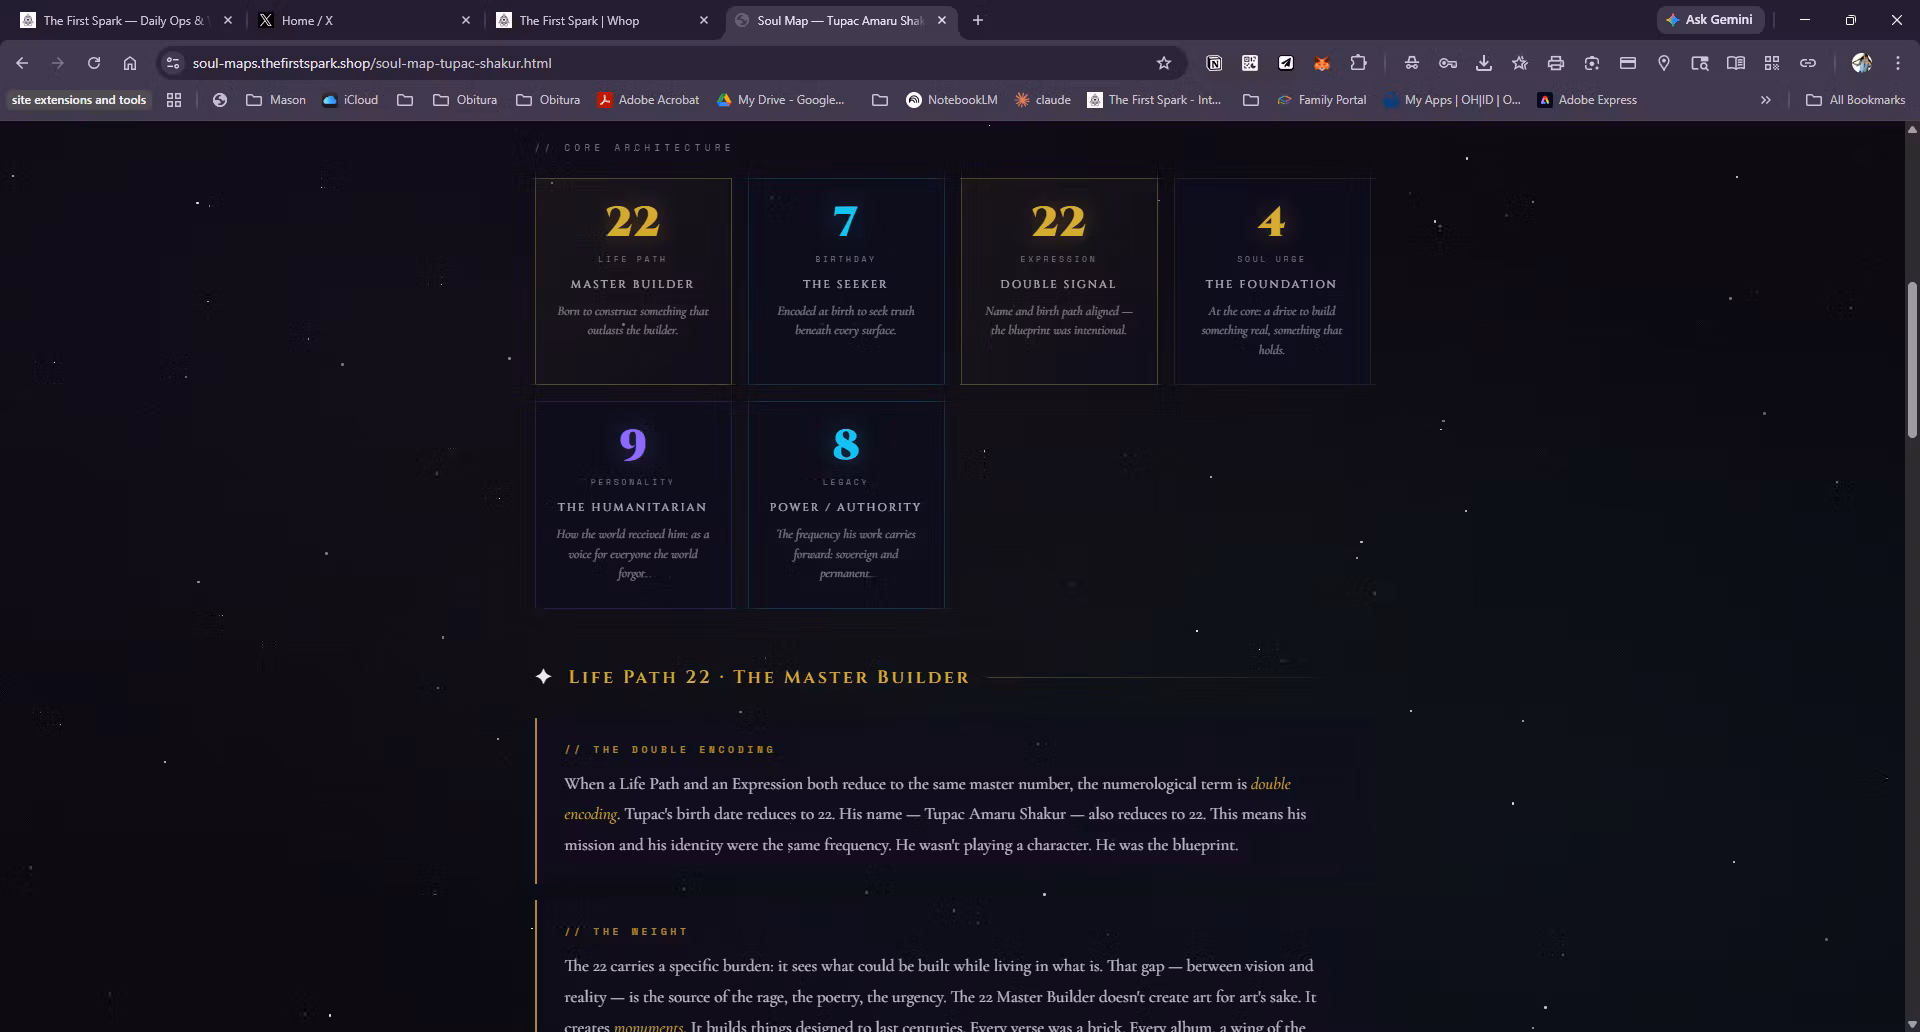This screenshot has width=1920, height=1032.
Task: Open the bookmarks star-list icon
Action: tap(1520, 63)
